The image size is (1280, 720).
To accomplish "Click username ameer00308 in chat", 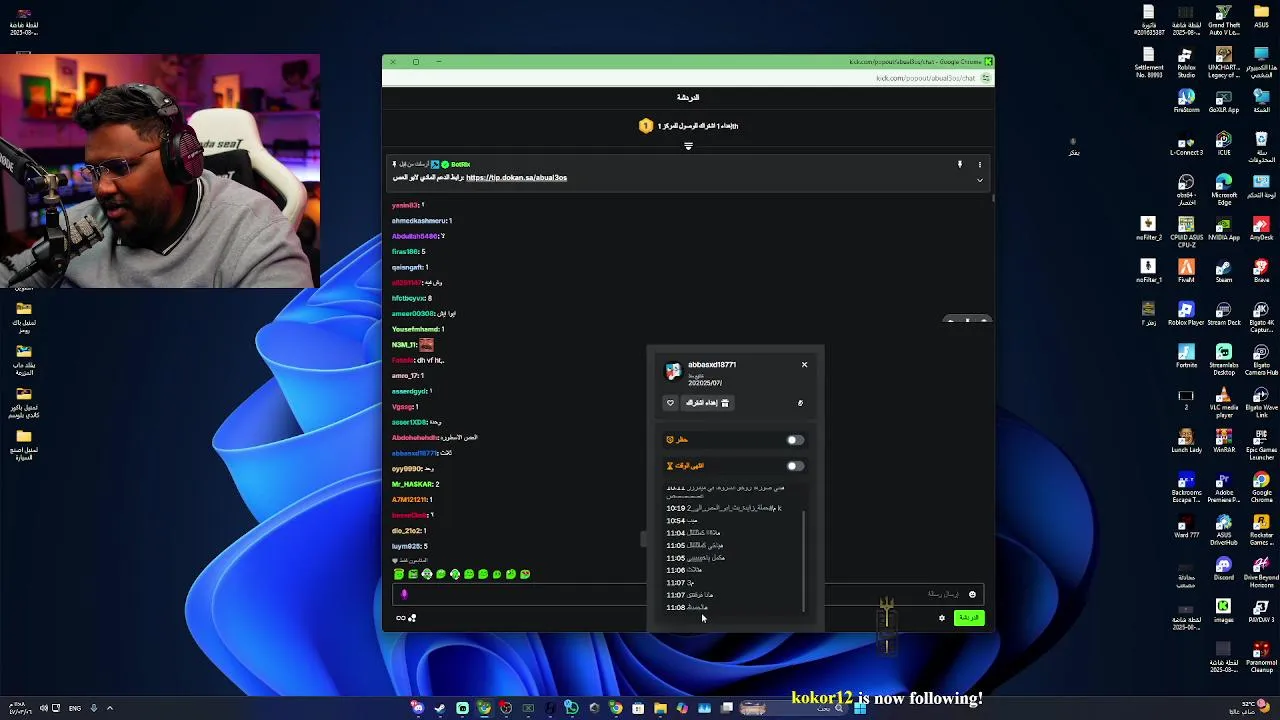I will [413, 314].
